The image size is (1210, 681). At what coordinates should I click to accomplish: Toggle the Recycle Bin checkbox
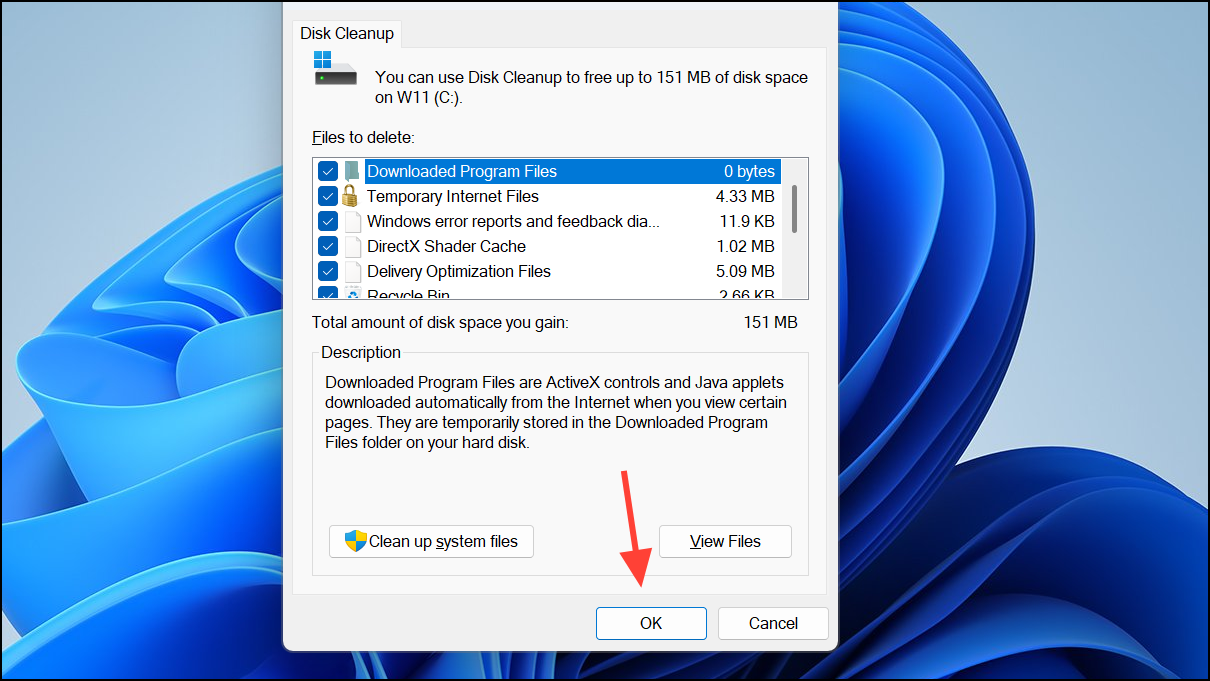[328, 293]
